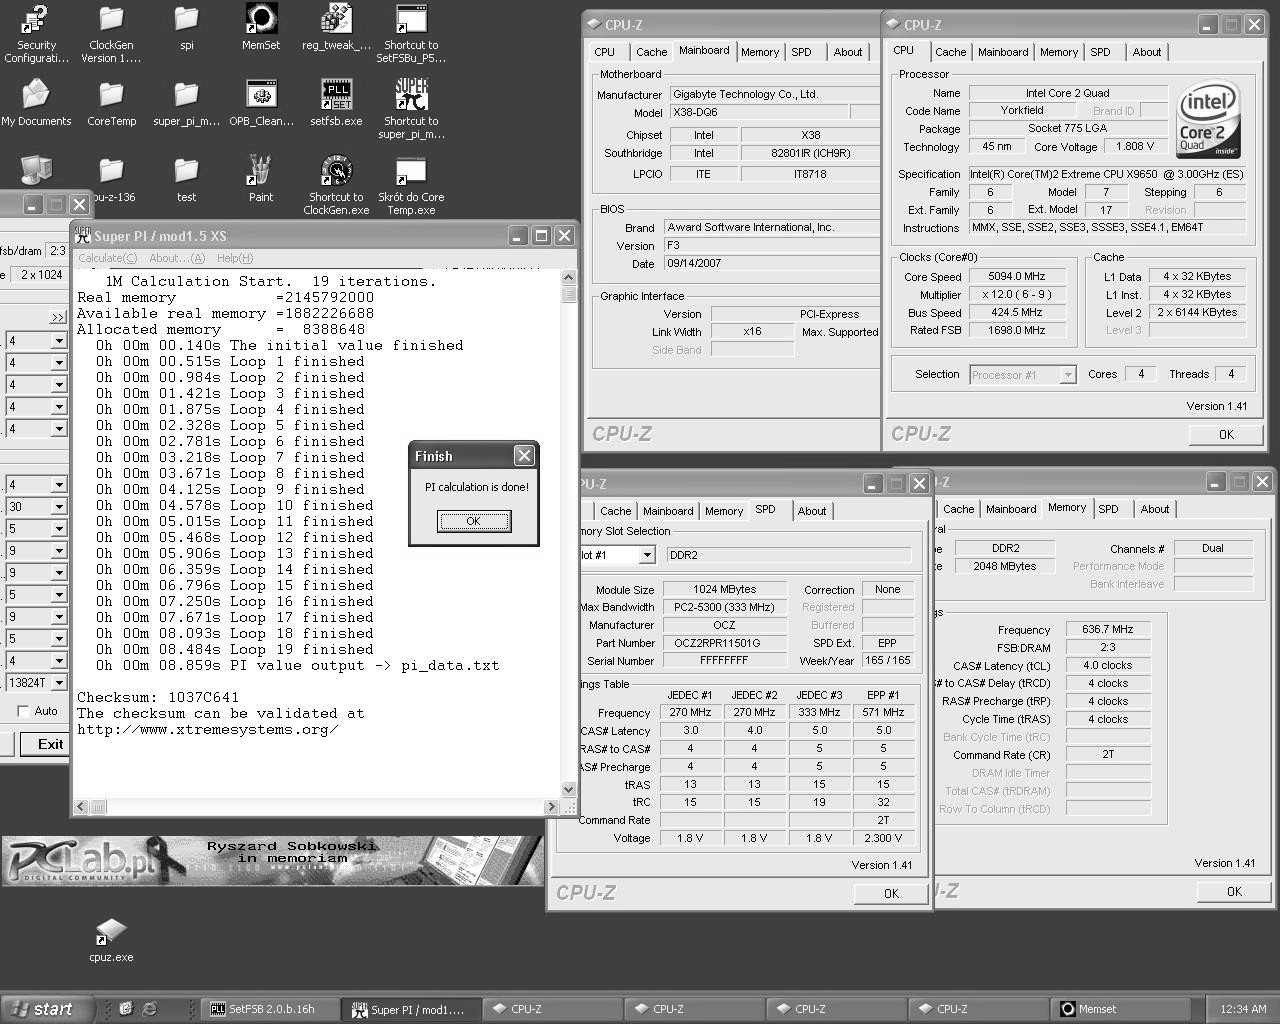Click Super PI vertical scrollbar up arrow
Screen dimensions: 1280x1024
569,277
